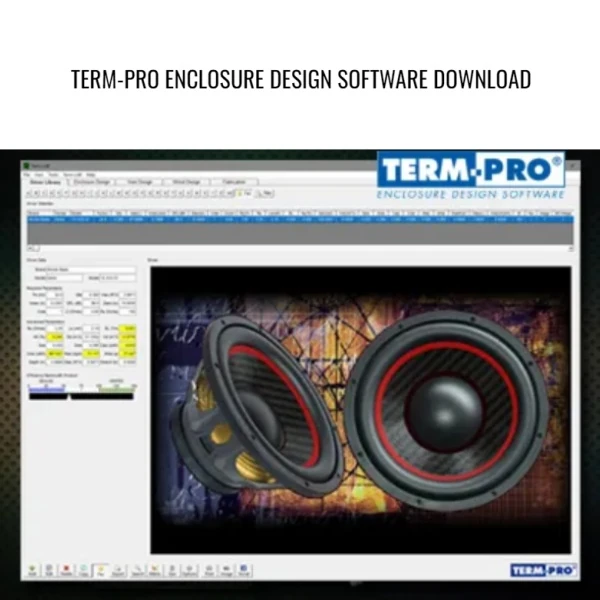
Task: Click the Metric units icon in bottom toolbar
Action: [155, 570]
